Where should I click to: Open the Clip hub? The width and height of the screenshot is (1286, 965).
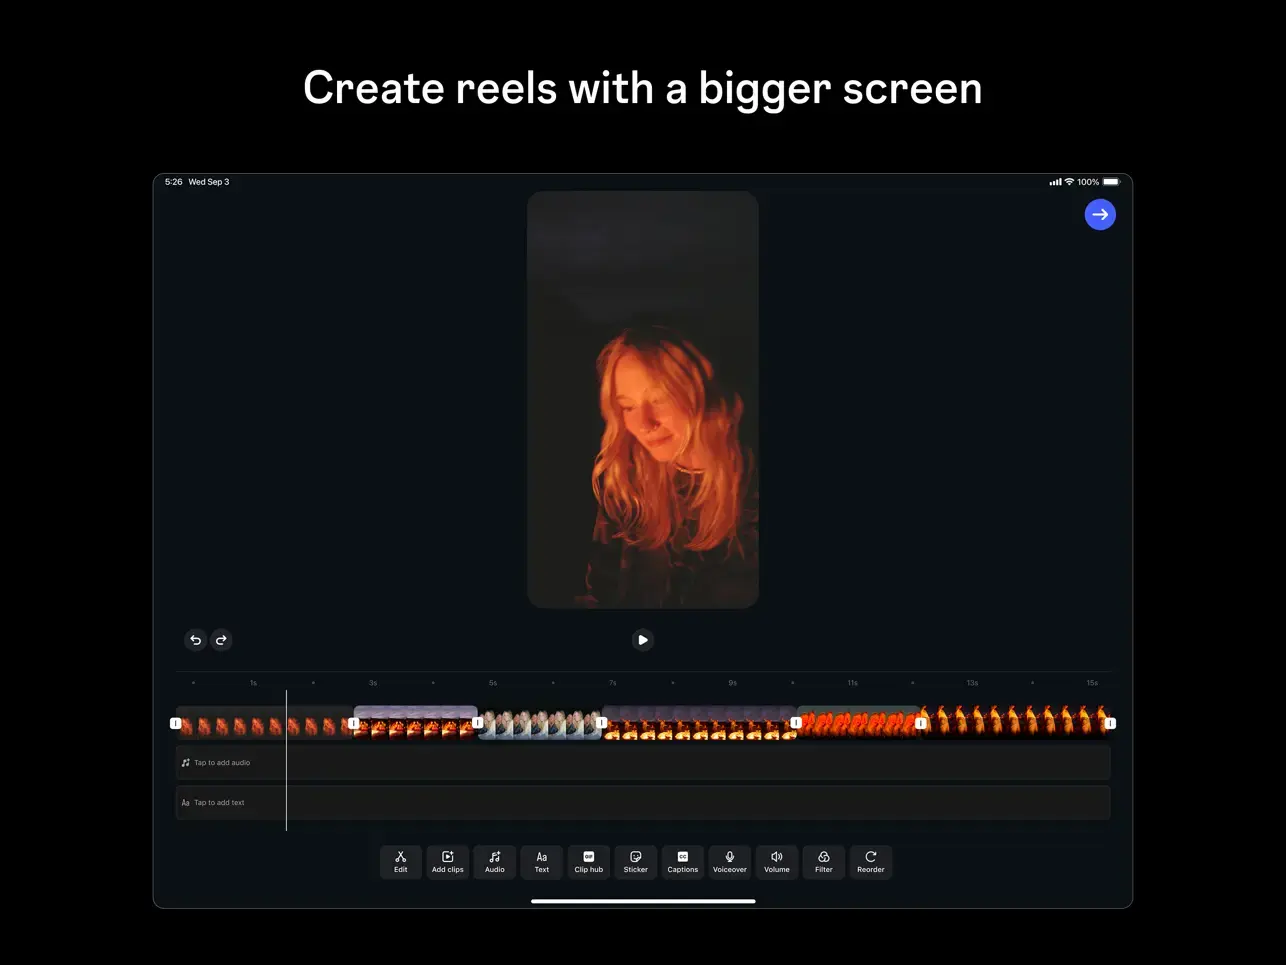pos(588,861)
